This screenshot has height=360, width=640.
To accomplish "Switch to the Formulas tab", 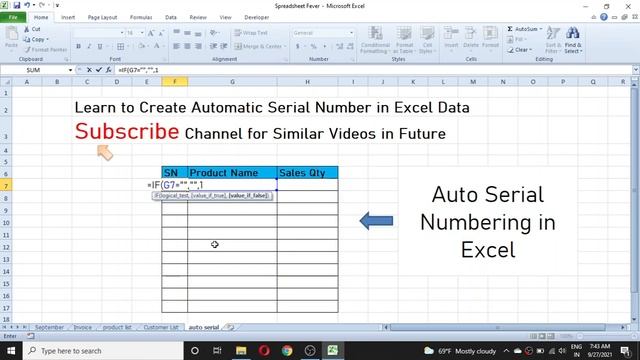I will point(141,17).
